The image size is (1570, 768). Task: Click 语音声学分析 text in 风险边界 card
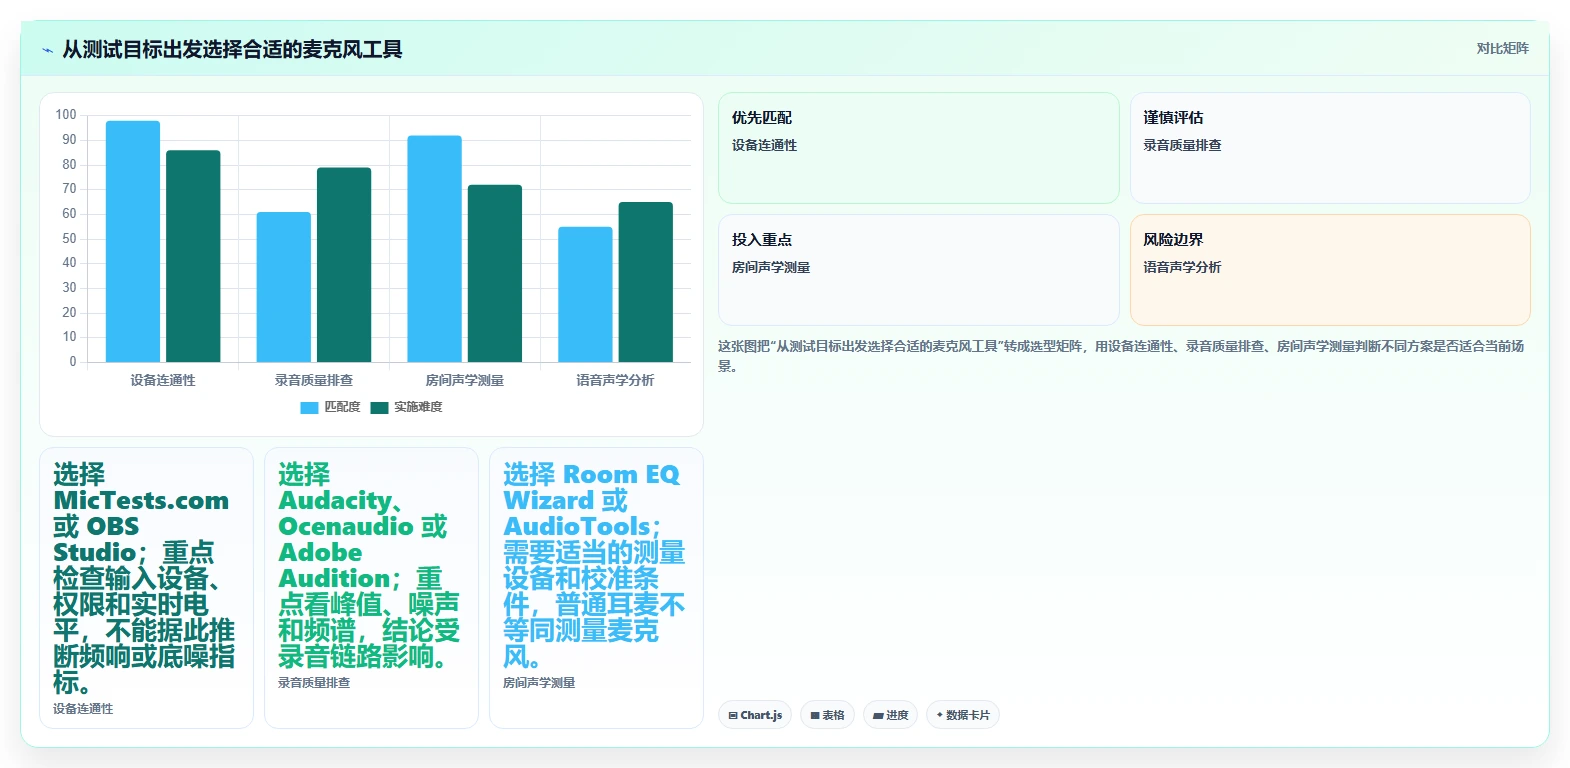[1182, 267]
